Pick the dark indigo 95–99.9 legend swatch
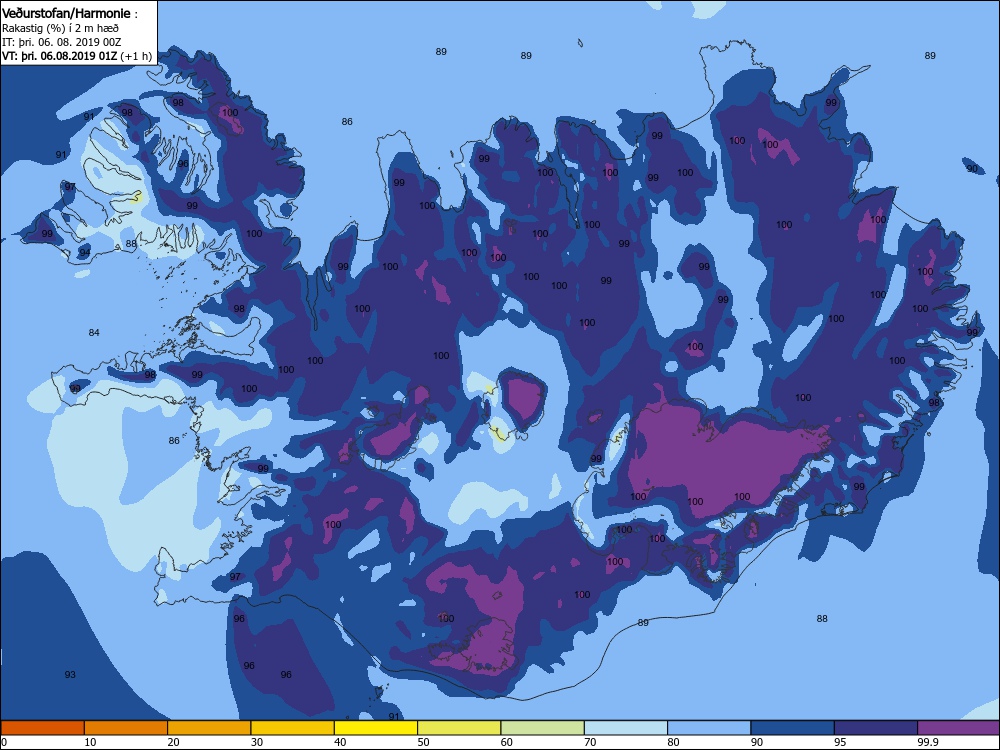The image size is (1000, 750). pyautogui.click(x=876, y=728)
